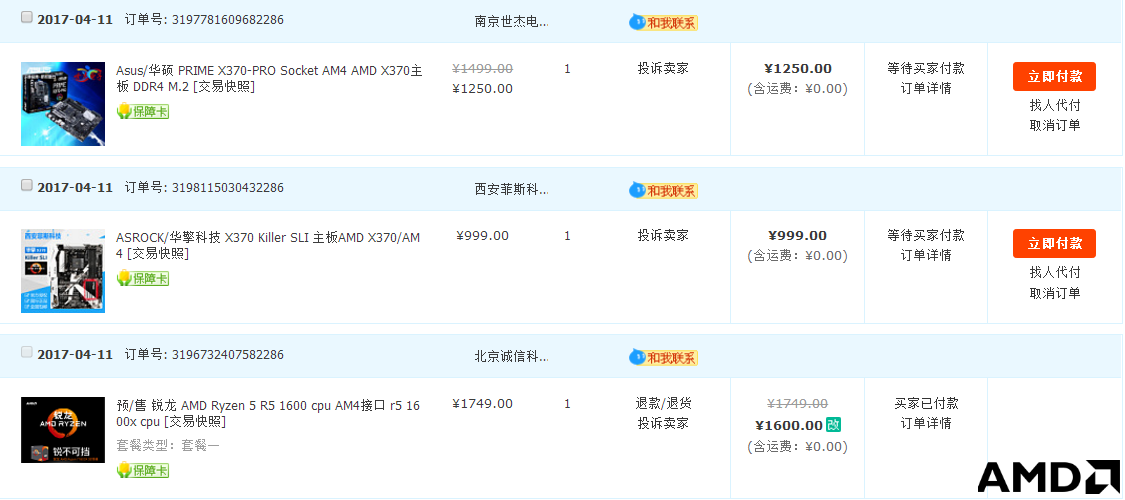Click order number 3196732407582286
This screenshot has height=500, width=1125.
pyautogui.click(x=227, y=354)
